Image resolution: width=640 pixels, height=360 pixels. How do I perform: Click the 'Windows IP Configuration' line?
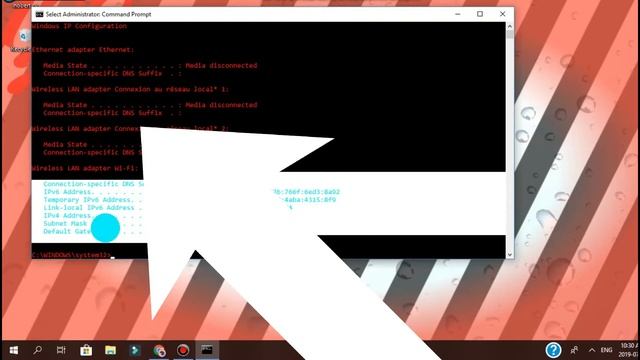(80, 26)
